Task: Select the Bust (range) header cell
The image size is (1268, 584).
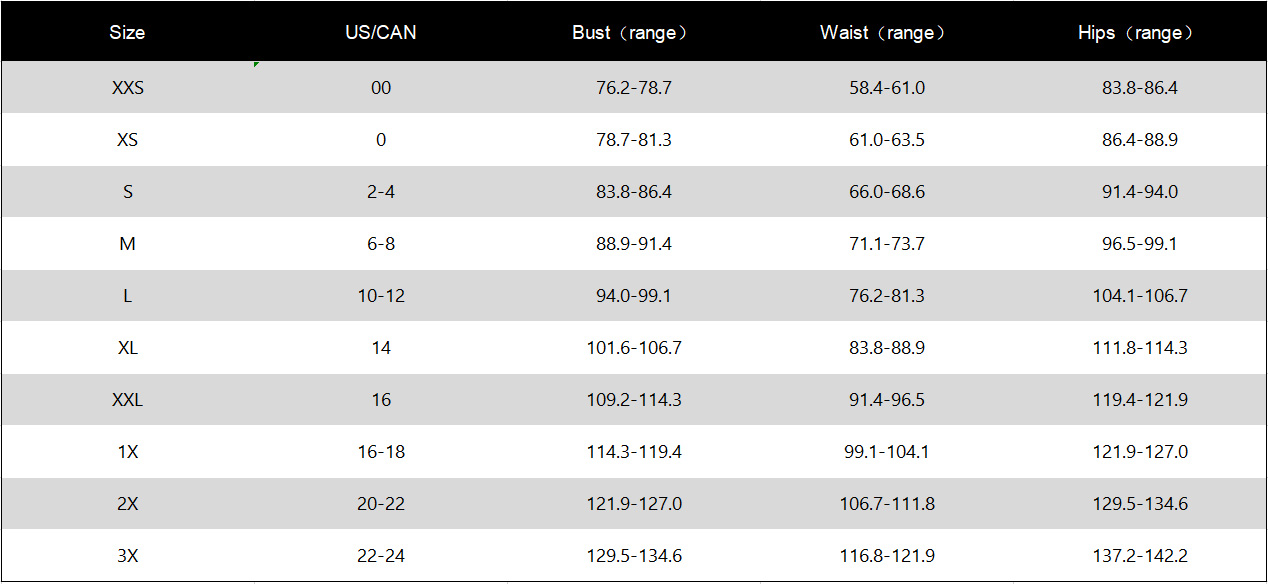Action: point(633,33)
